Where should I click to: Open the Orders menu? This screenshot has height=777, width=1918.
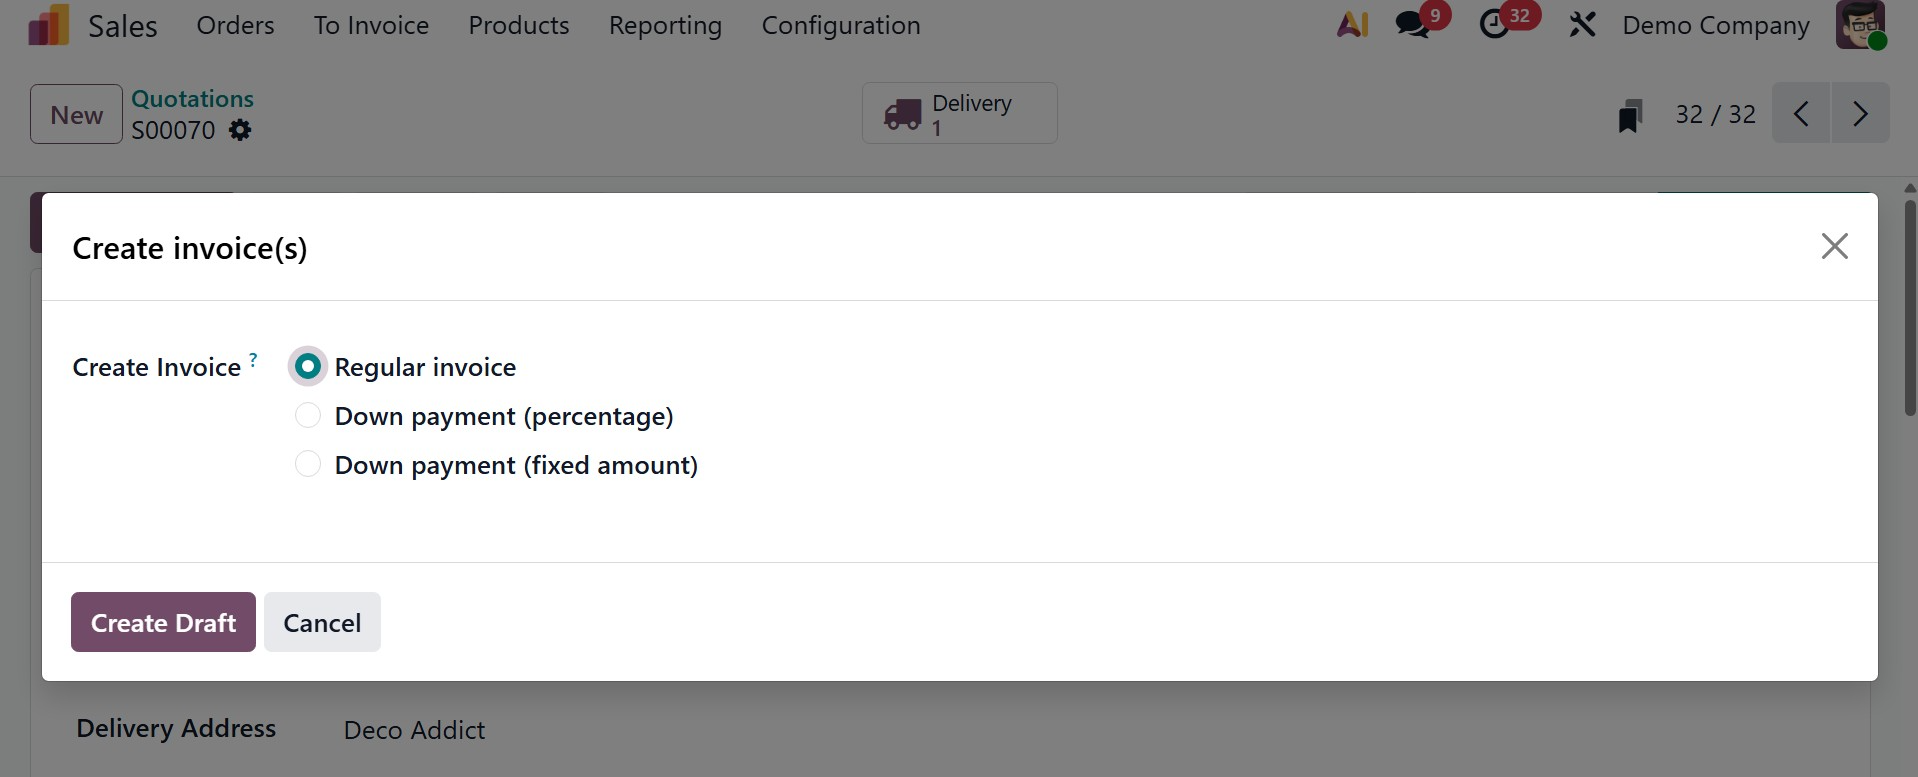click(x=235, y=25)
